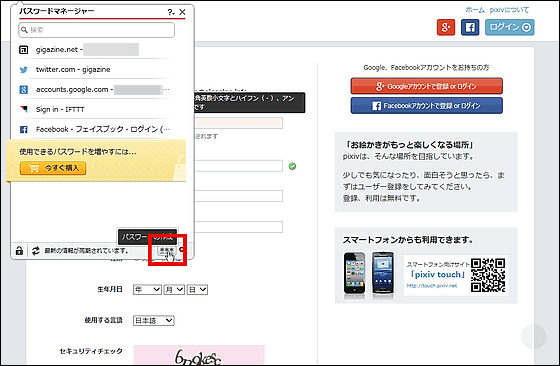Image resolution: width=560 pixels, height=366 pixels.
Task: Open the ログイン dropdown button
Action: point(510,27)
